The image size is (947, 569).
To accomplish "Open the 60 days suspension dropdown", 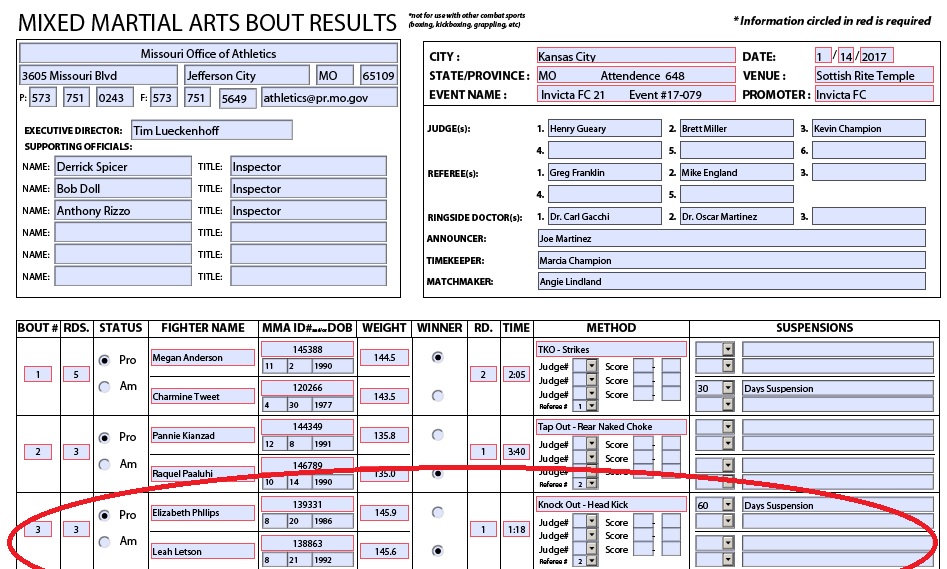I will pyautogui.click(x=728, y=505).
